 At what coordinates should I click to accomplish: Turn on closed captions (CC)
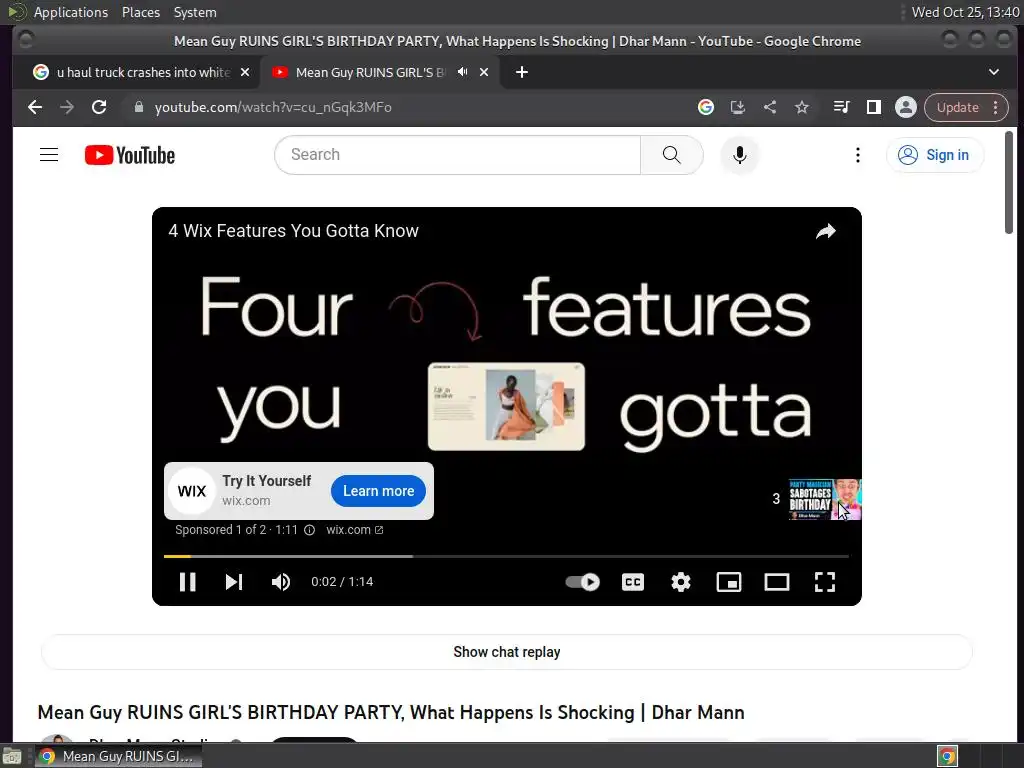633,582
